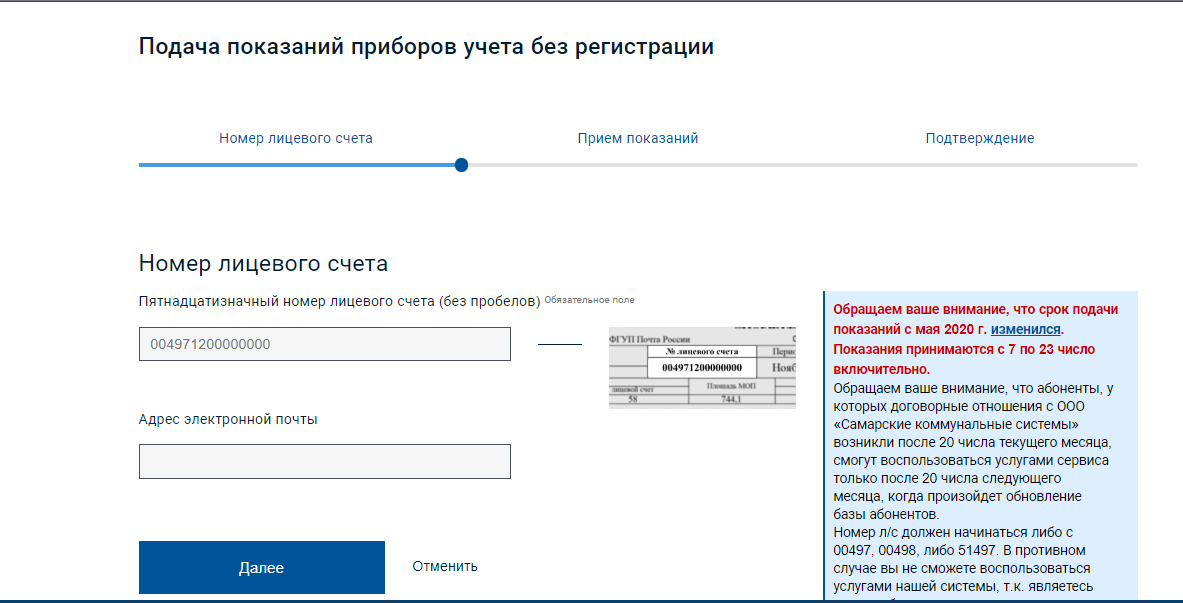Click the Обязательное поле note
This screenshot has height=603, width=1183.
click(589, 300)
